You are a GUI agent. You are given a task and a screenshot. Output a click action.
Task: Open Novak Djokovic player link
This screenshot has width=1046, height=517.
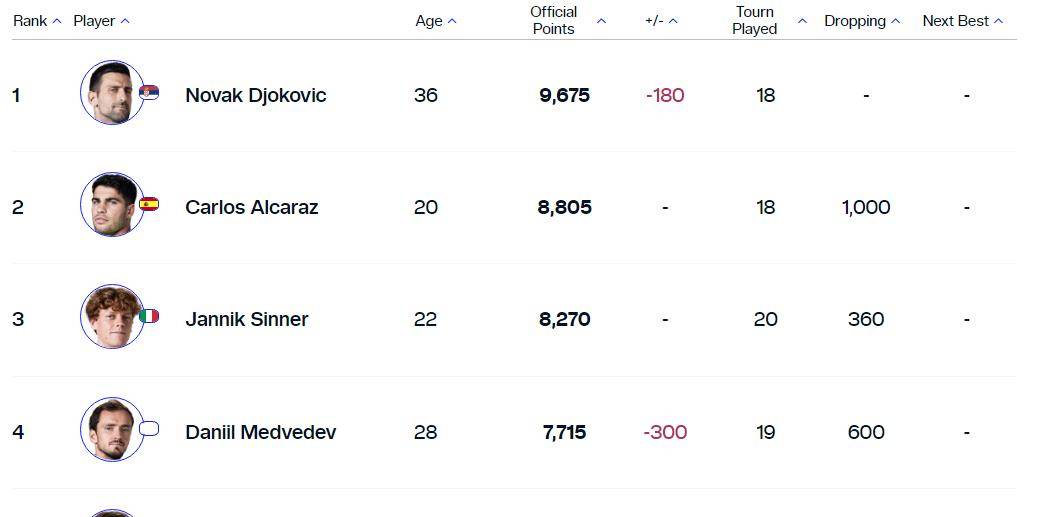click(x=256, y=95)
